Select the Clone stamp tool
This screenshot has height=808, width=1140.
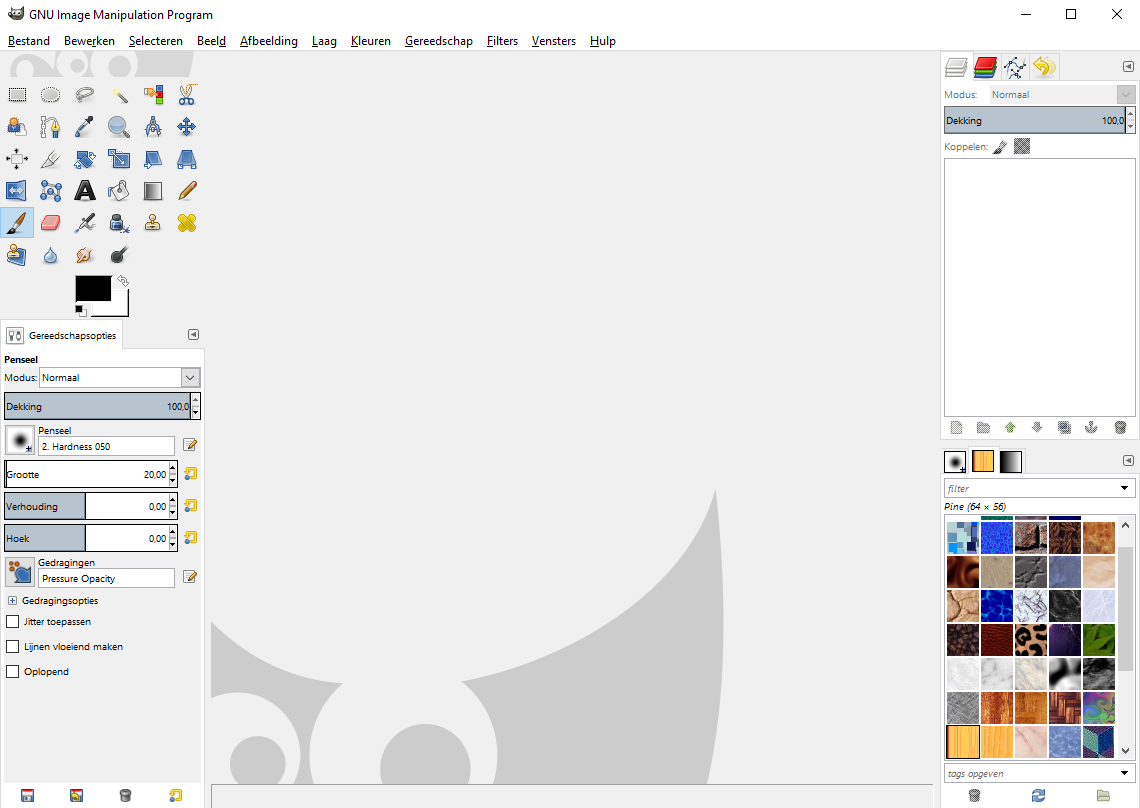pos(152,222)
